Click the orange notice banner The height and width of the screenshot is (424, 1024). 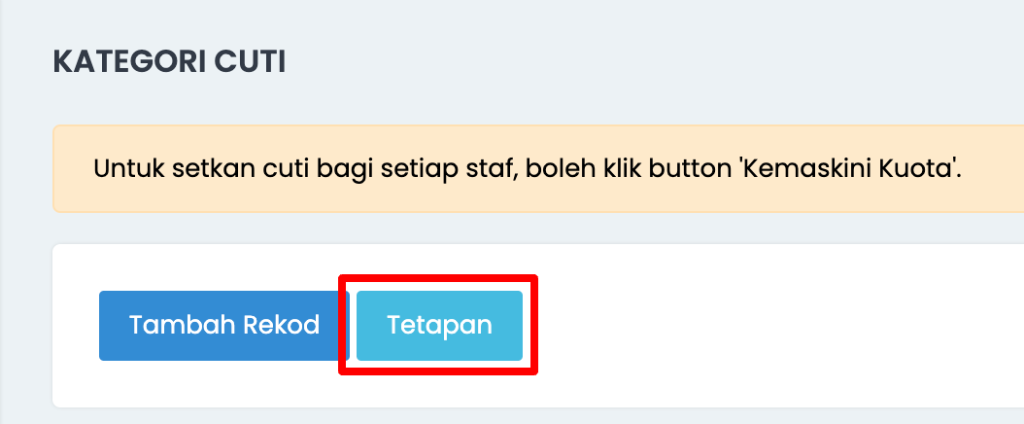538,169
